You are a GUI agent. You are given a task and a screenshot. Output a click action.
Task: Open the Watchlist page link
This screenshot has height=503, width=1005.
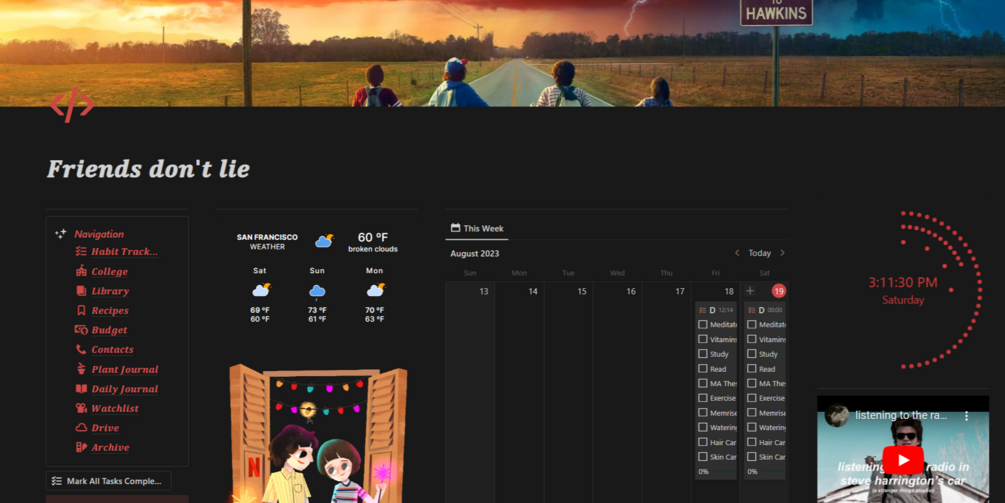pyautogui.click(x=115, y=408)
